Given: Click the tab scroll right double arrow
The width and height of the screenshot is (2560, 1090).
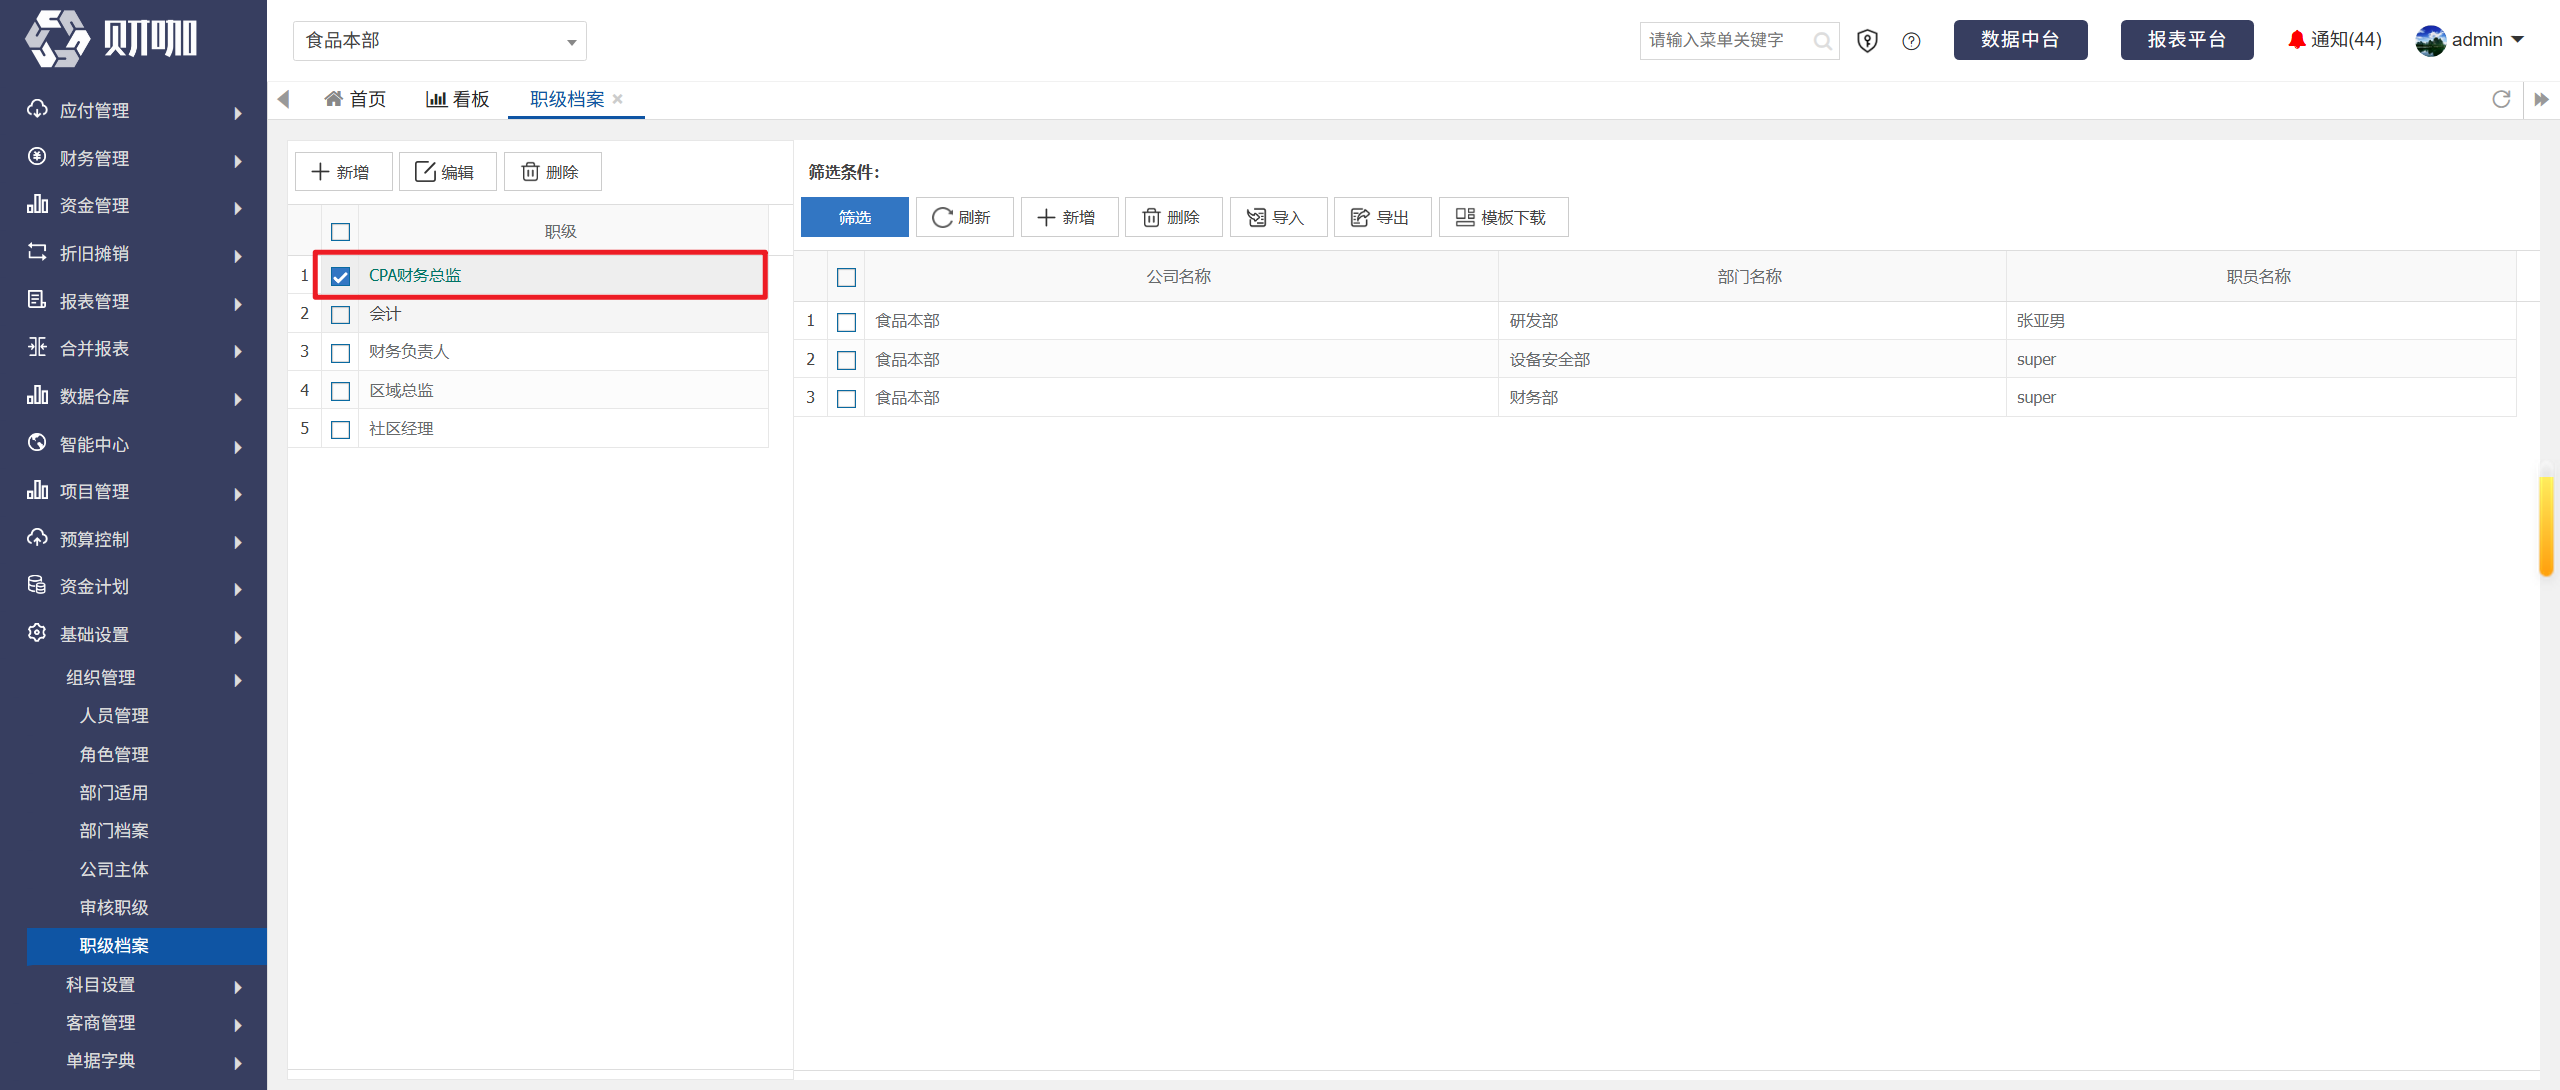Looking at the screenshot, I should 2541,99.
